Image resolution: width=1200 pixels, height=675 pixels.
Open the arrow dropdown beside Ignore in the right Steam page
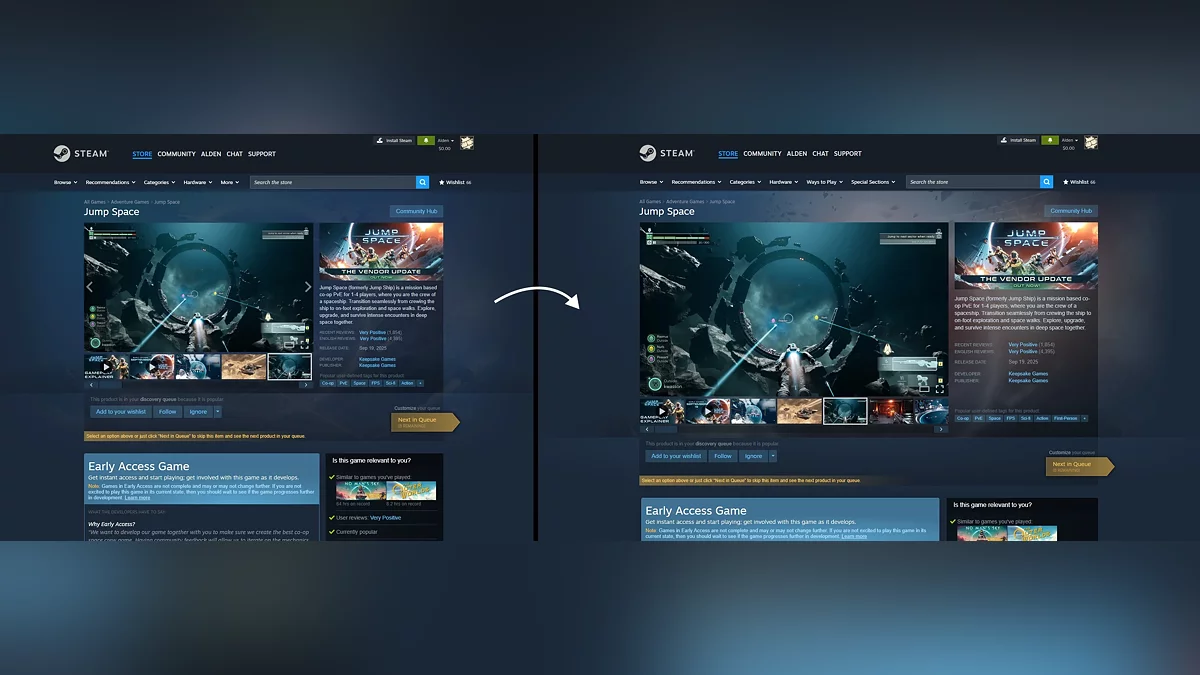773,456
